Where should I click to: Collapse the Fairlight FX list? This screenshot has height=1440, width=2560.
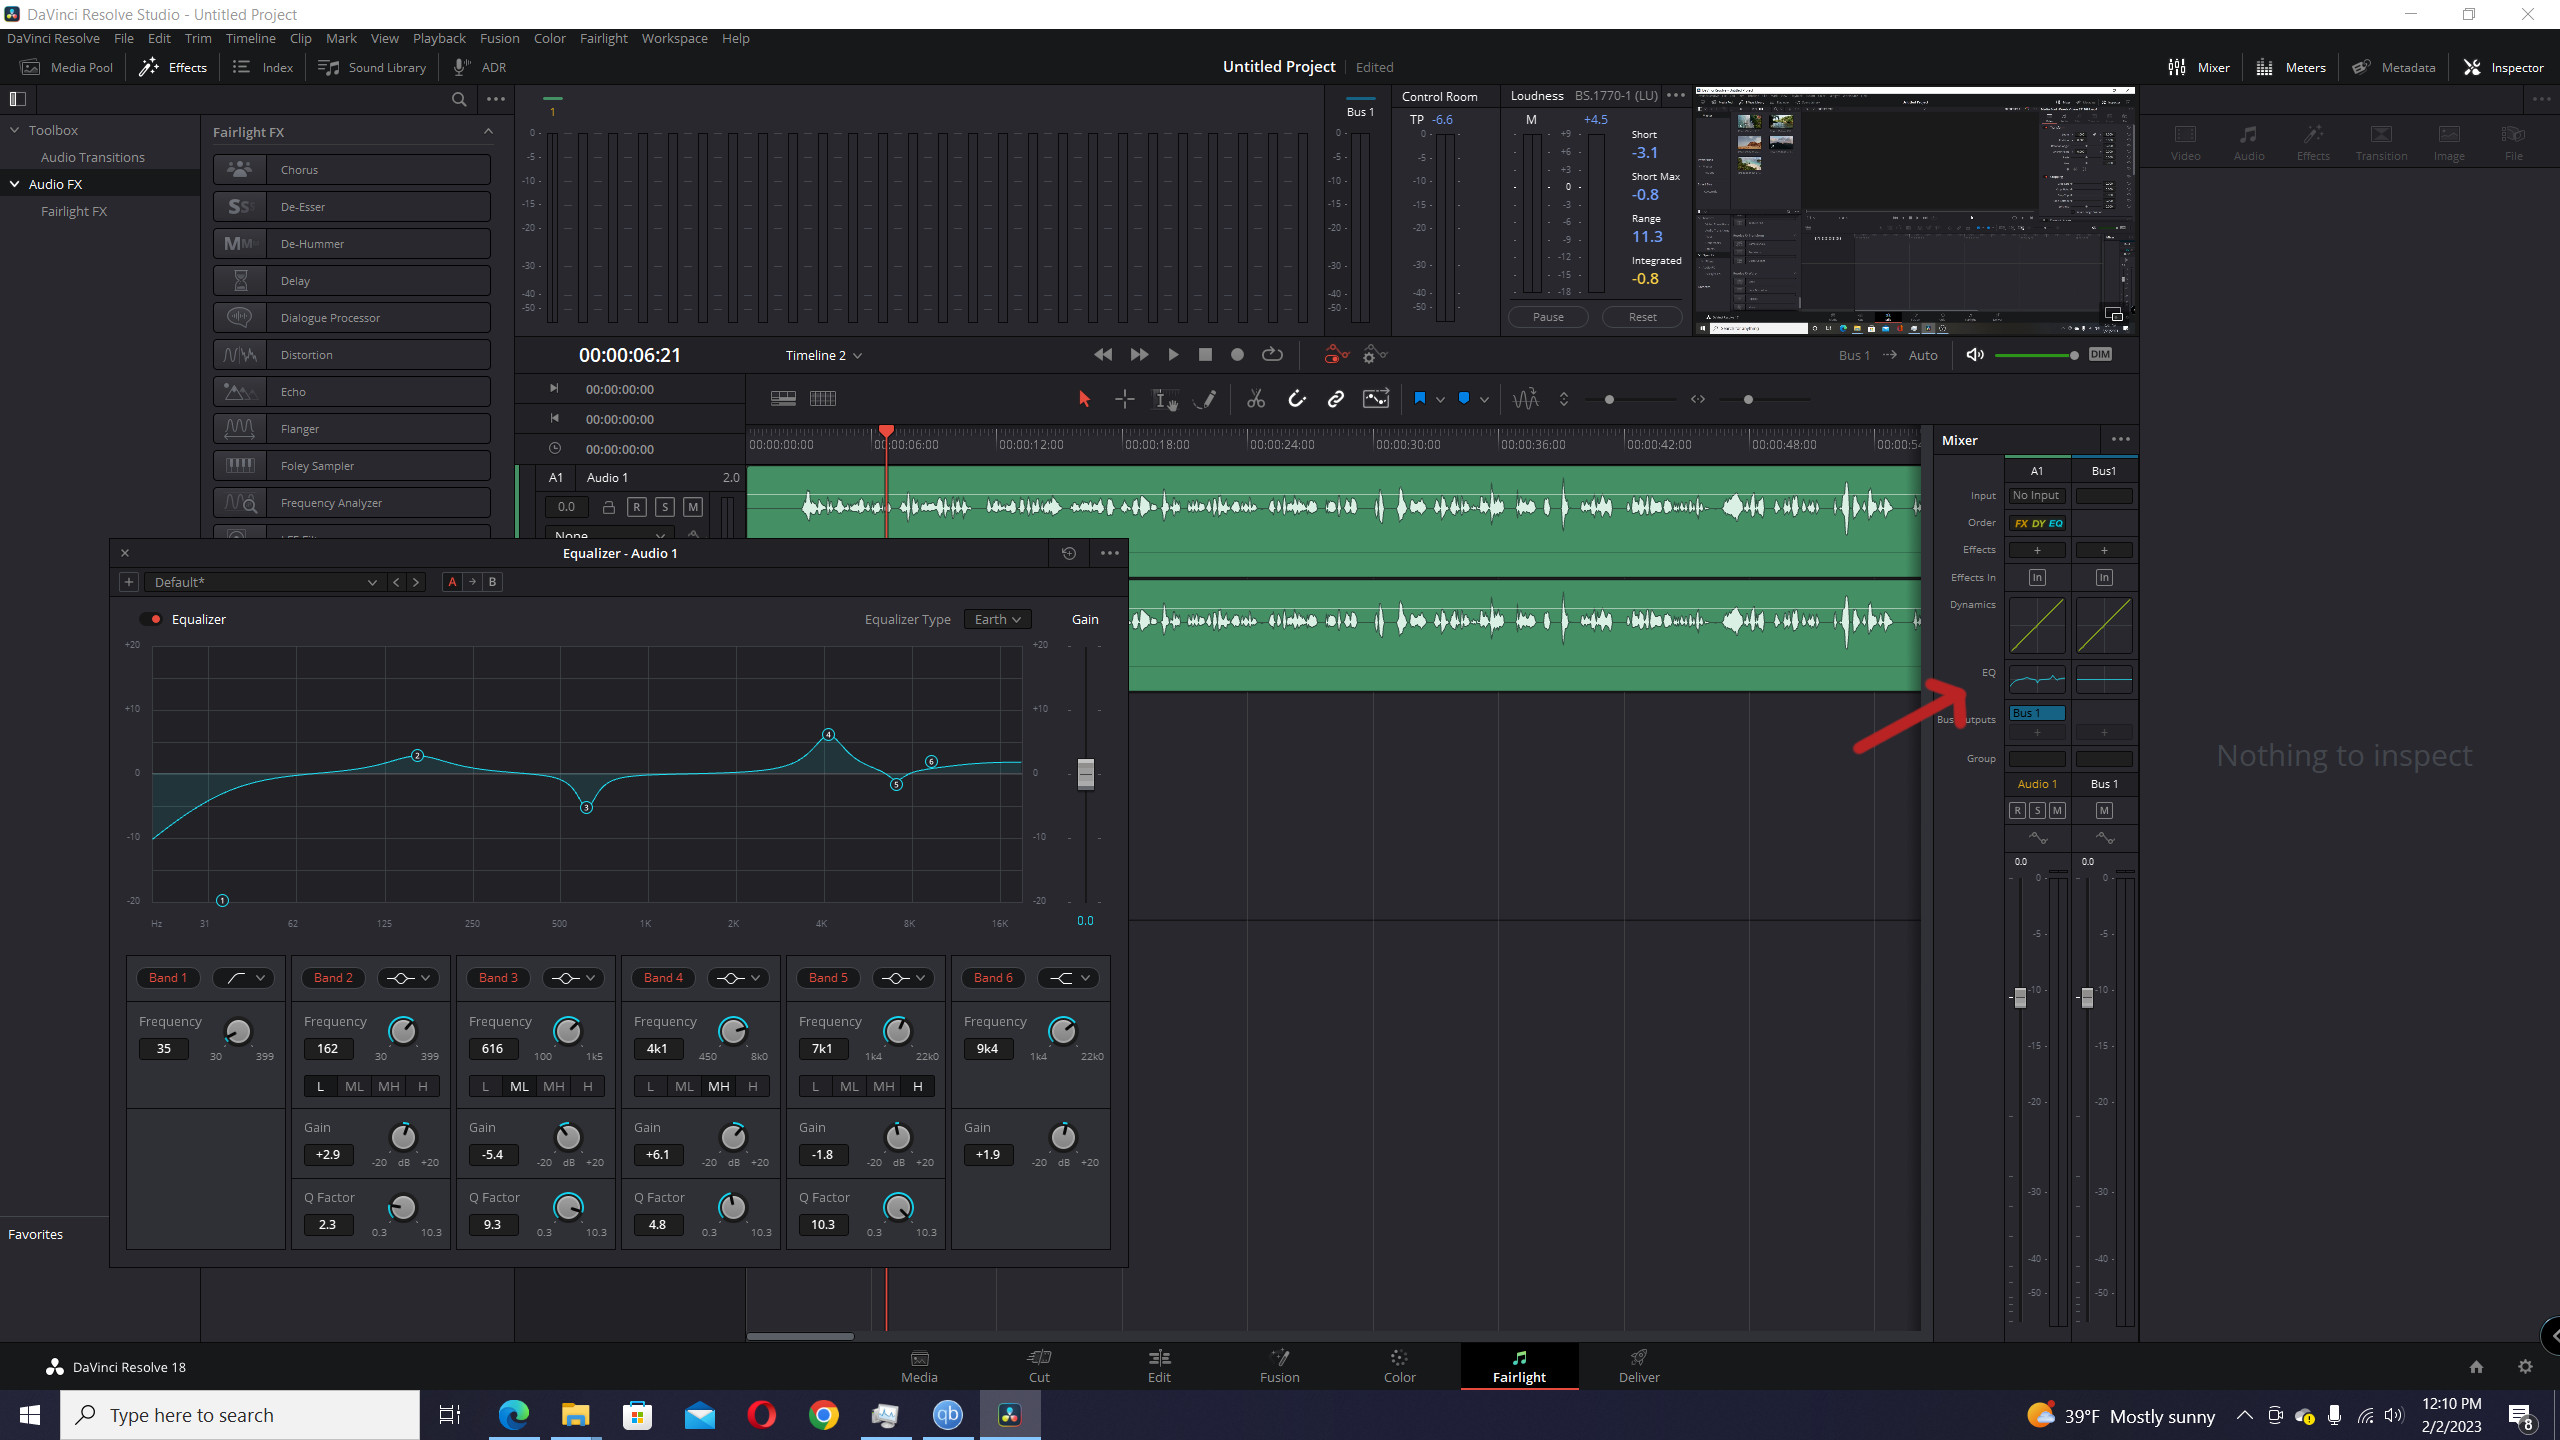(x=488, y=132)
